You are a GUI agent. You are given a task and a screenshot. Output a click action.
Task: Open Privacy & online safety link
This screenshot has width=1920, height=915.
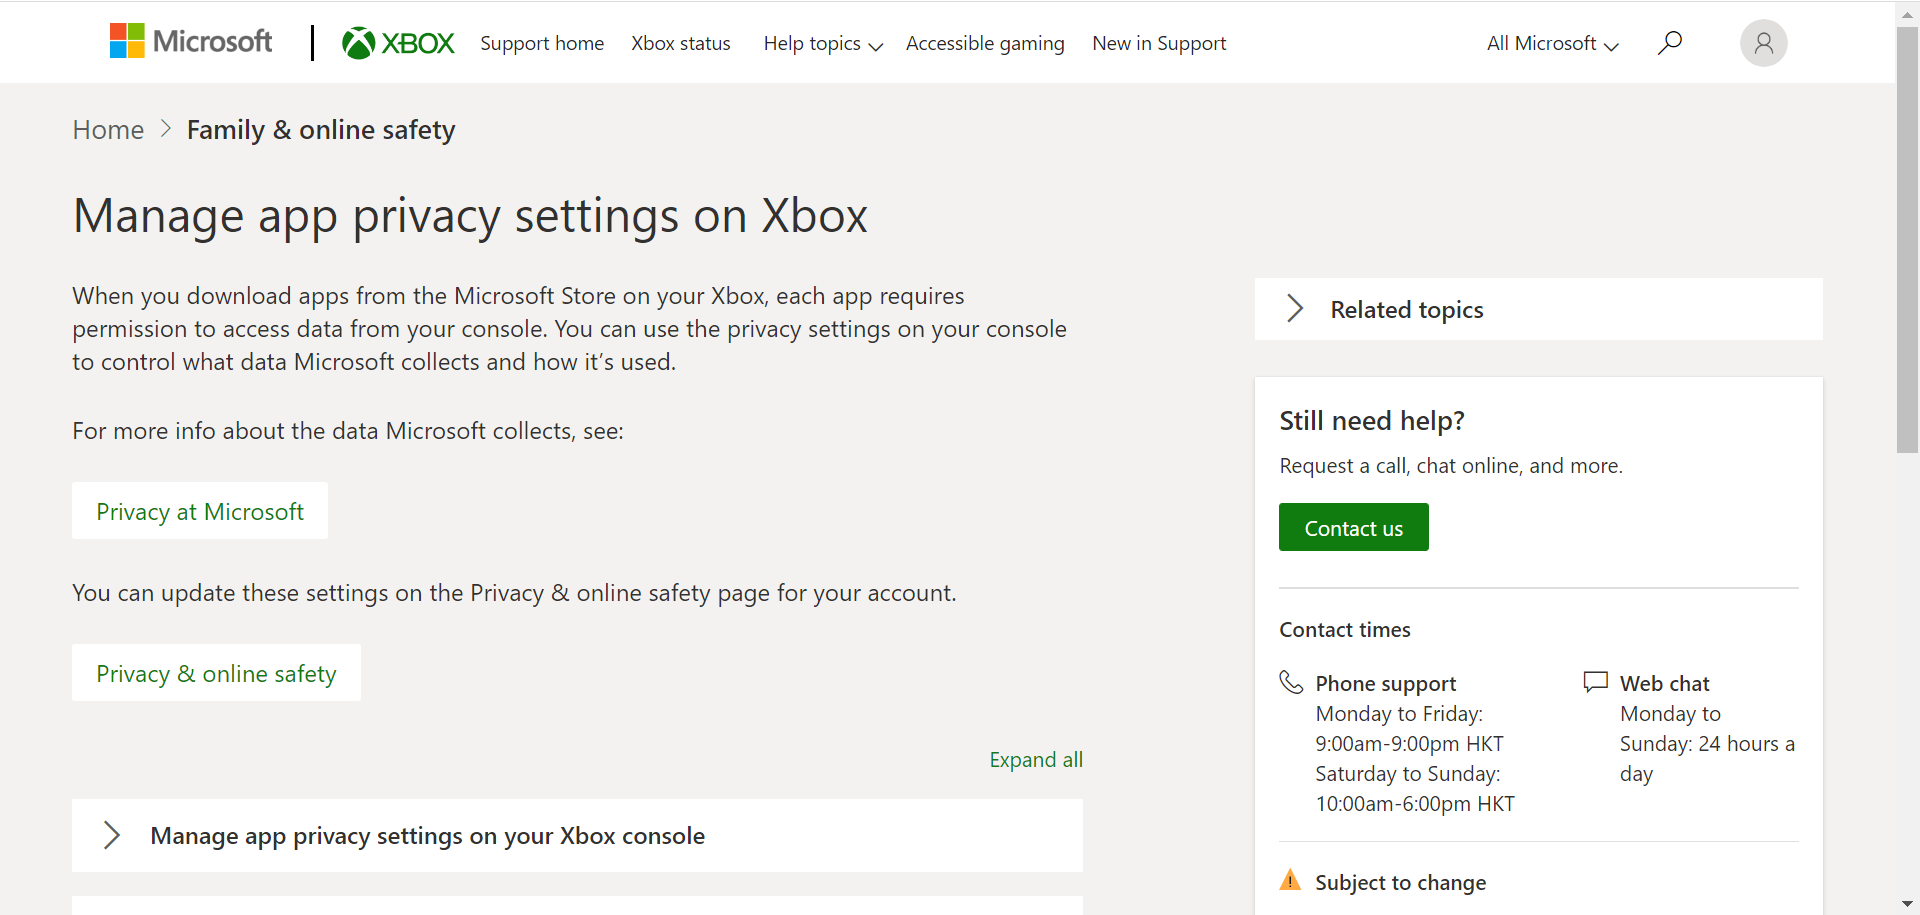pos(216,673)
